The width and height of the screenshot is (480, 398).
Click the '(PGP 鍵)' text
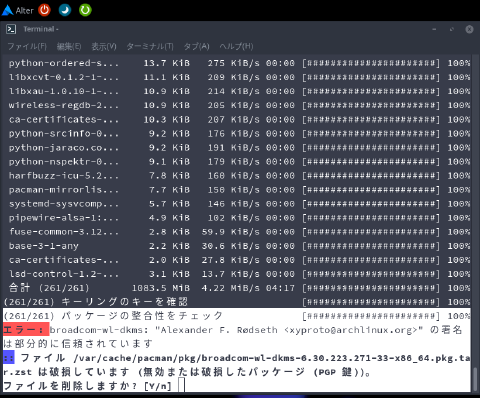[338, 372]
